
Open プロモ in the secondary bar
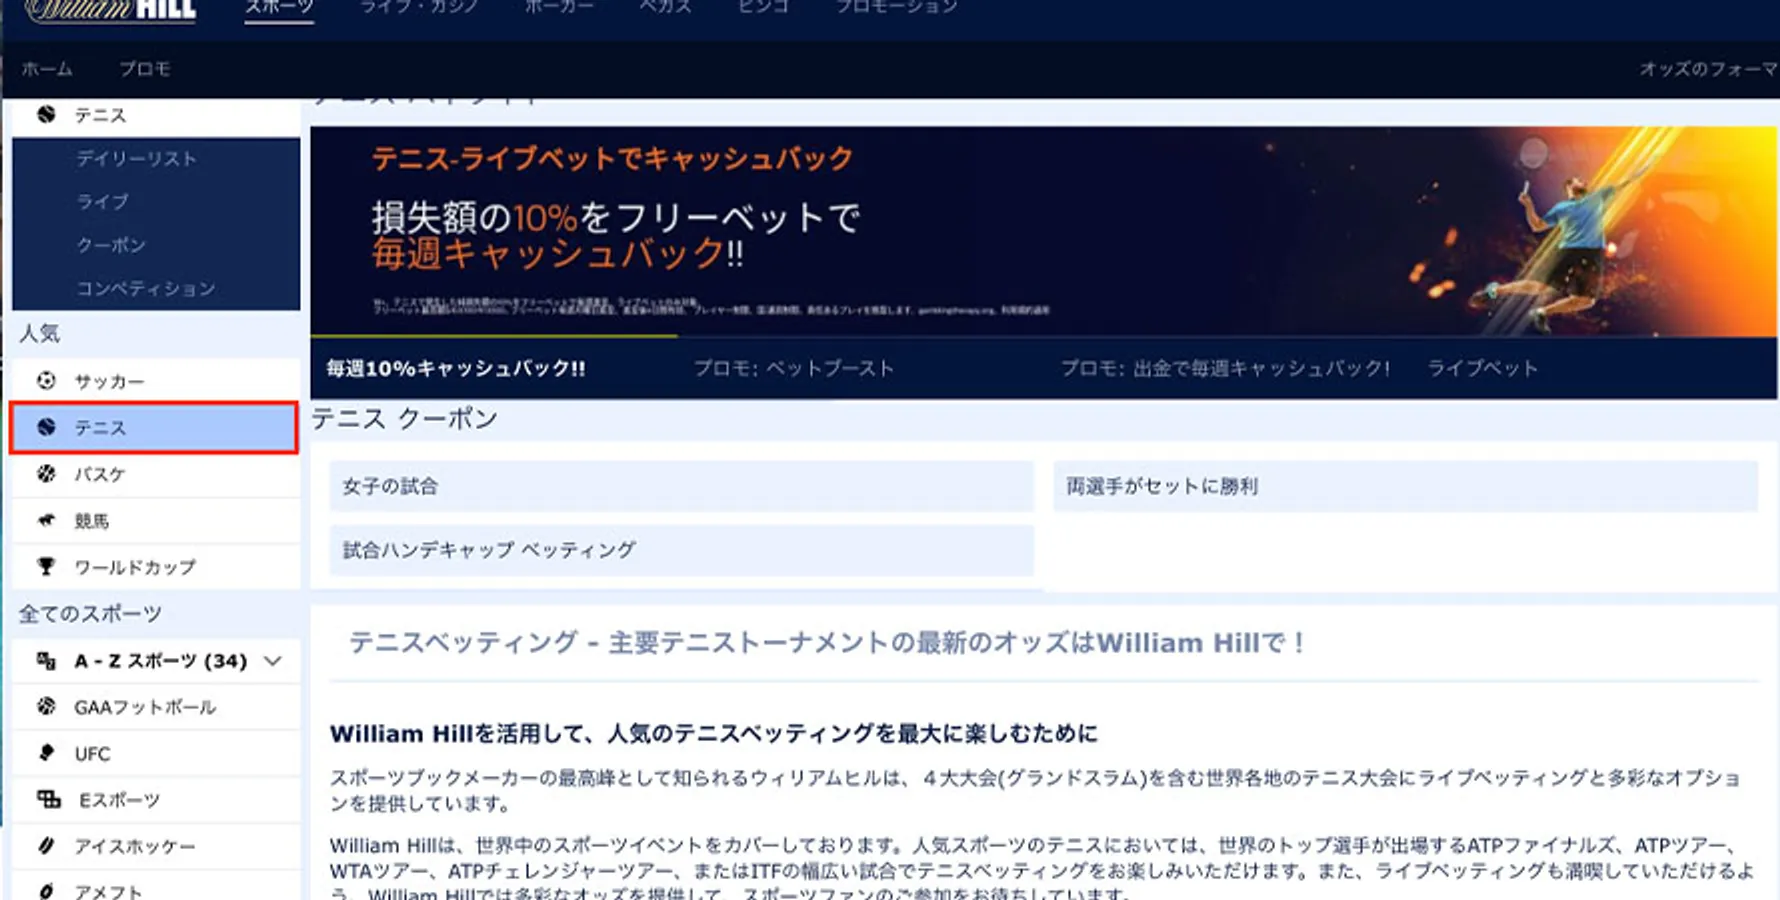point(145,69)
